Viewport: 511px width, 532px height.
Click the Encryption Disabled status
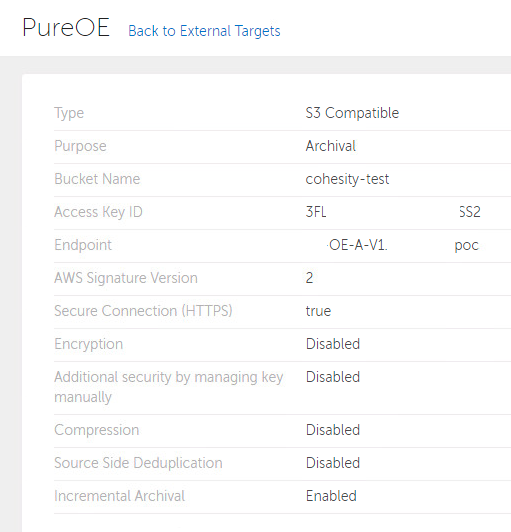coord(333,344)
